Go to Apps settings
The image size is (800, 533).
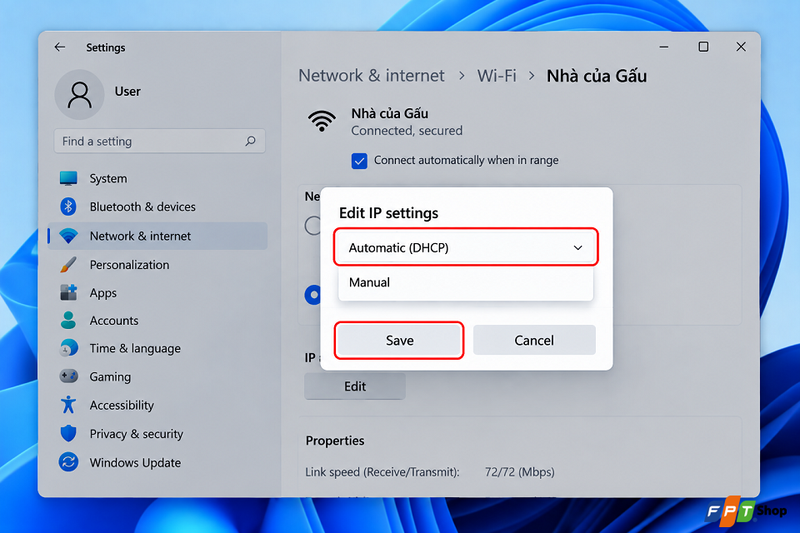(157, 293)
